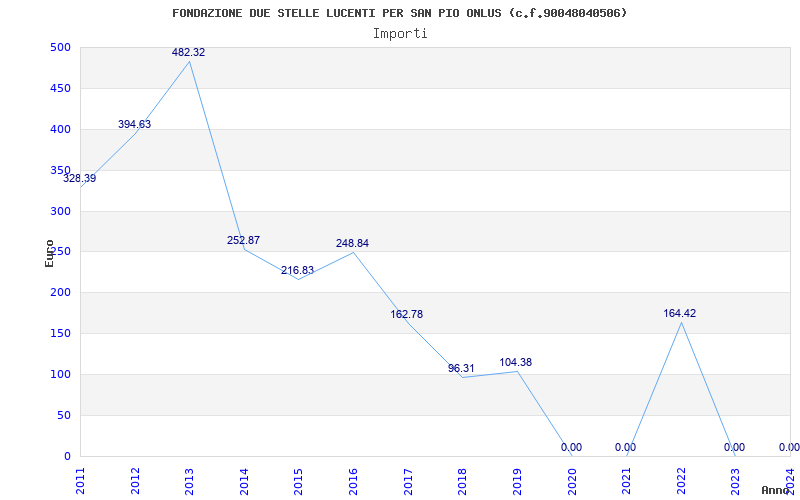This screenshot has height=500, width=800.
Task: Click the x-axis year 2014
Action: point(244,479)
